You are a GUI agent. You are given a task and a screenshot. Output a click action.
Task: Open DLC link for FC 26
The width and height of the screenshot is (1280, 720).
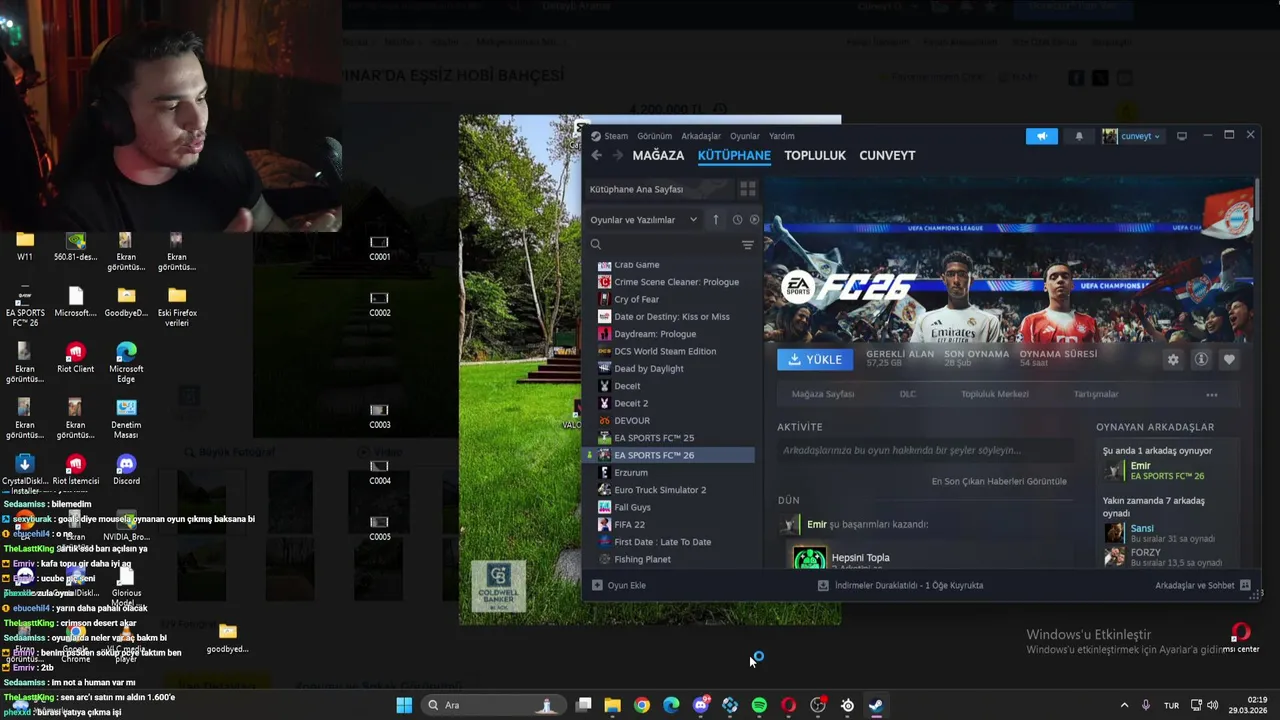click(x=907, y=394)
